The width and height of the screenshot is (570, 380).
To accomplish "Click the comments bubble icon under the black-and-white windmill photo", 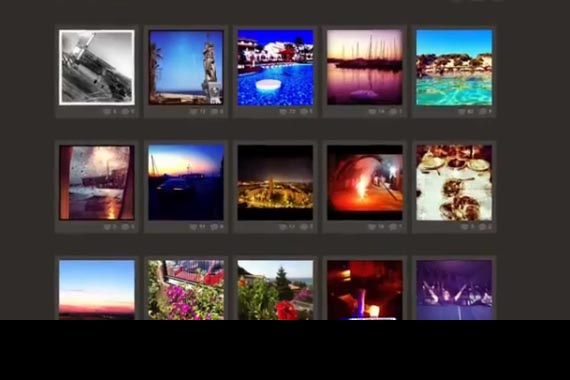I will point(125,112).
